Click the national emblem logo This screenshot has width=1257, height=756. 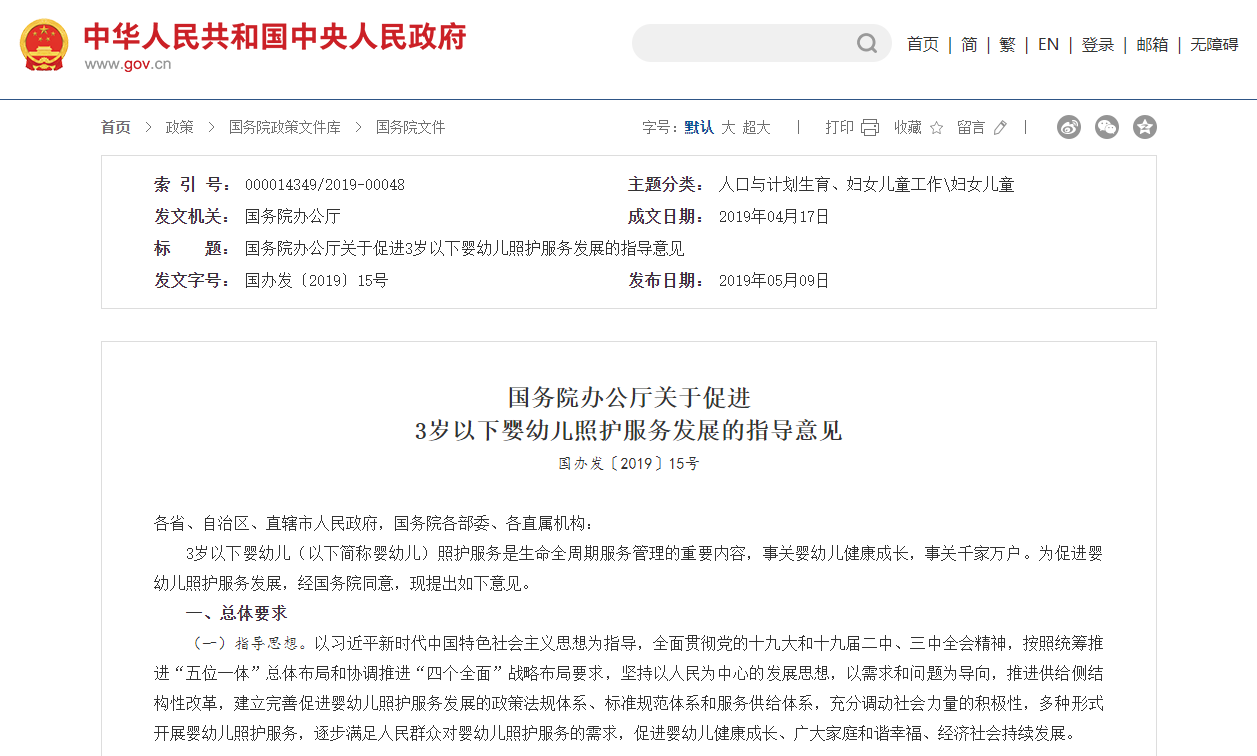point(45,45)
